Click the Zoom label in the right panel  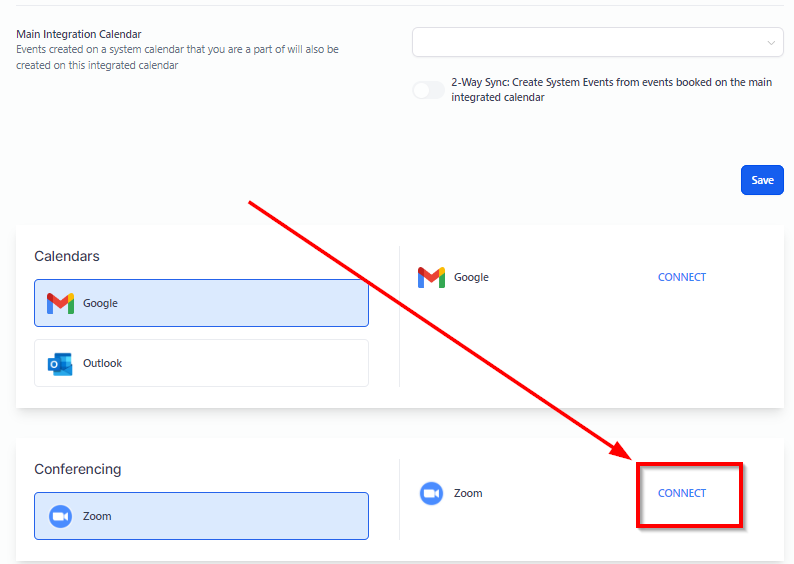coord(468,493)
